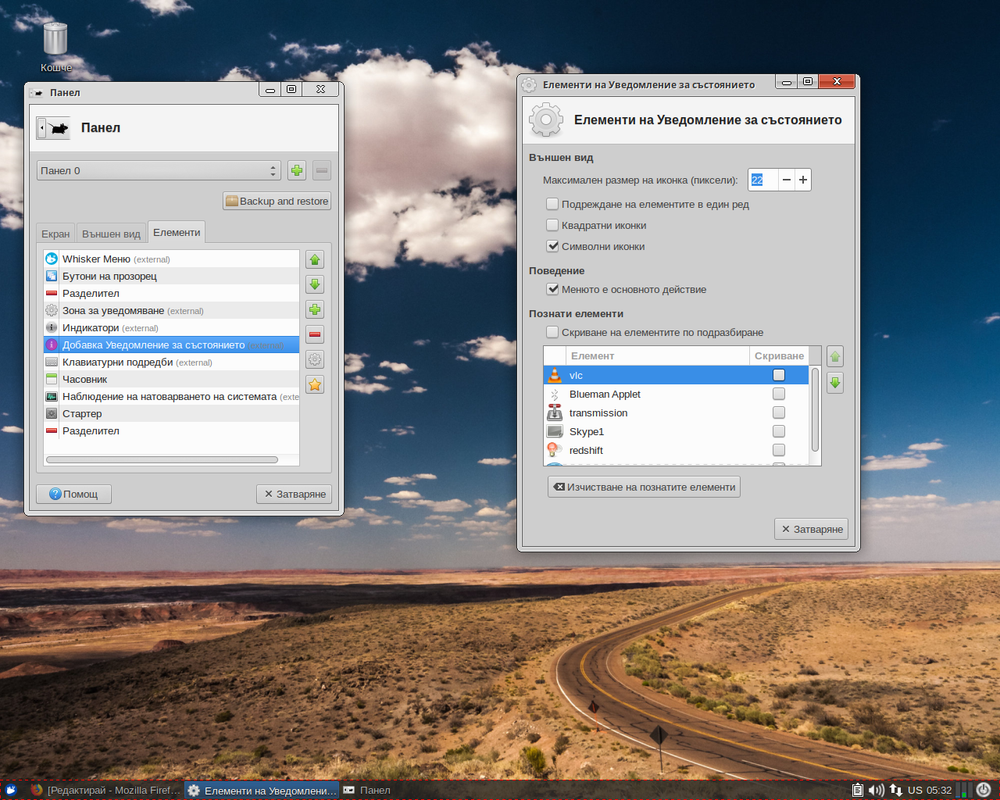Click Backup and restore button
The height and width of the screenshot is (800, 1000).
click(x=277, y=201)
